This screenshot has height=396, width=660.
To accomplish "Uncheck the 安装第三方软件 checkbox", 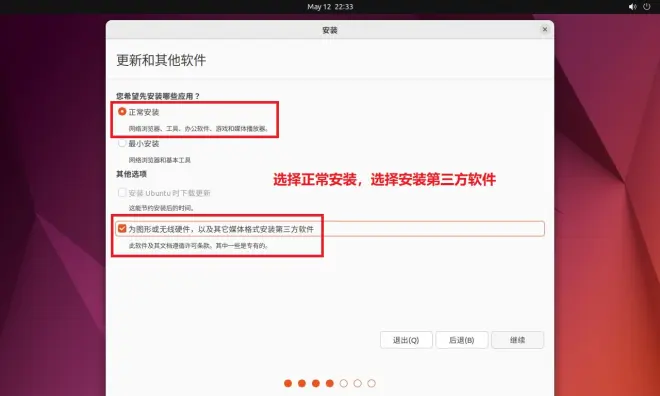I will click(x=122, y=229).
